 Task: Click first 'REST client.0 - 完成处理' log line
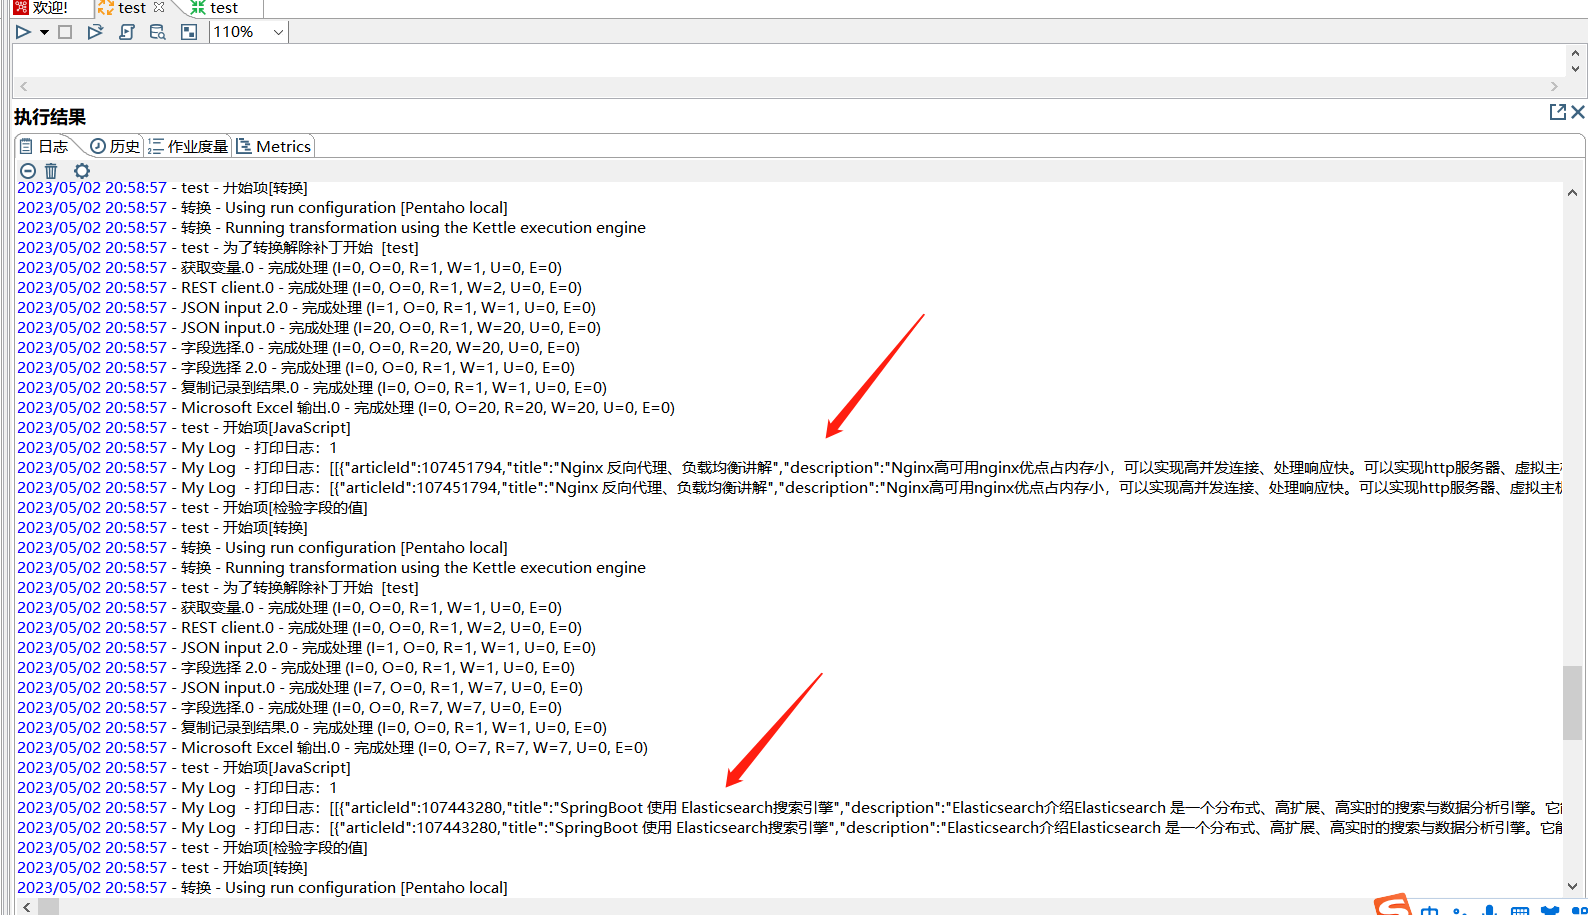click(299, 288)
